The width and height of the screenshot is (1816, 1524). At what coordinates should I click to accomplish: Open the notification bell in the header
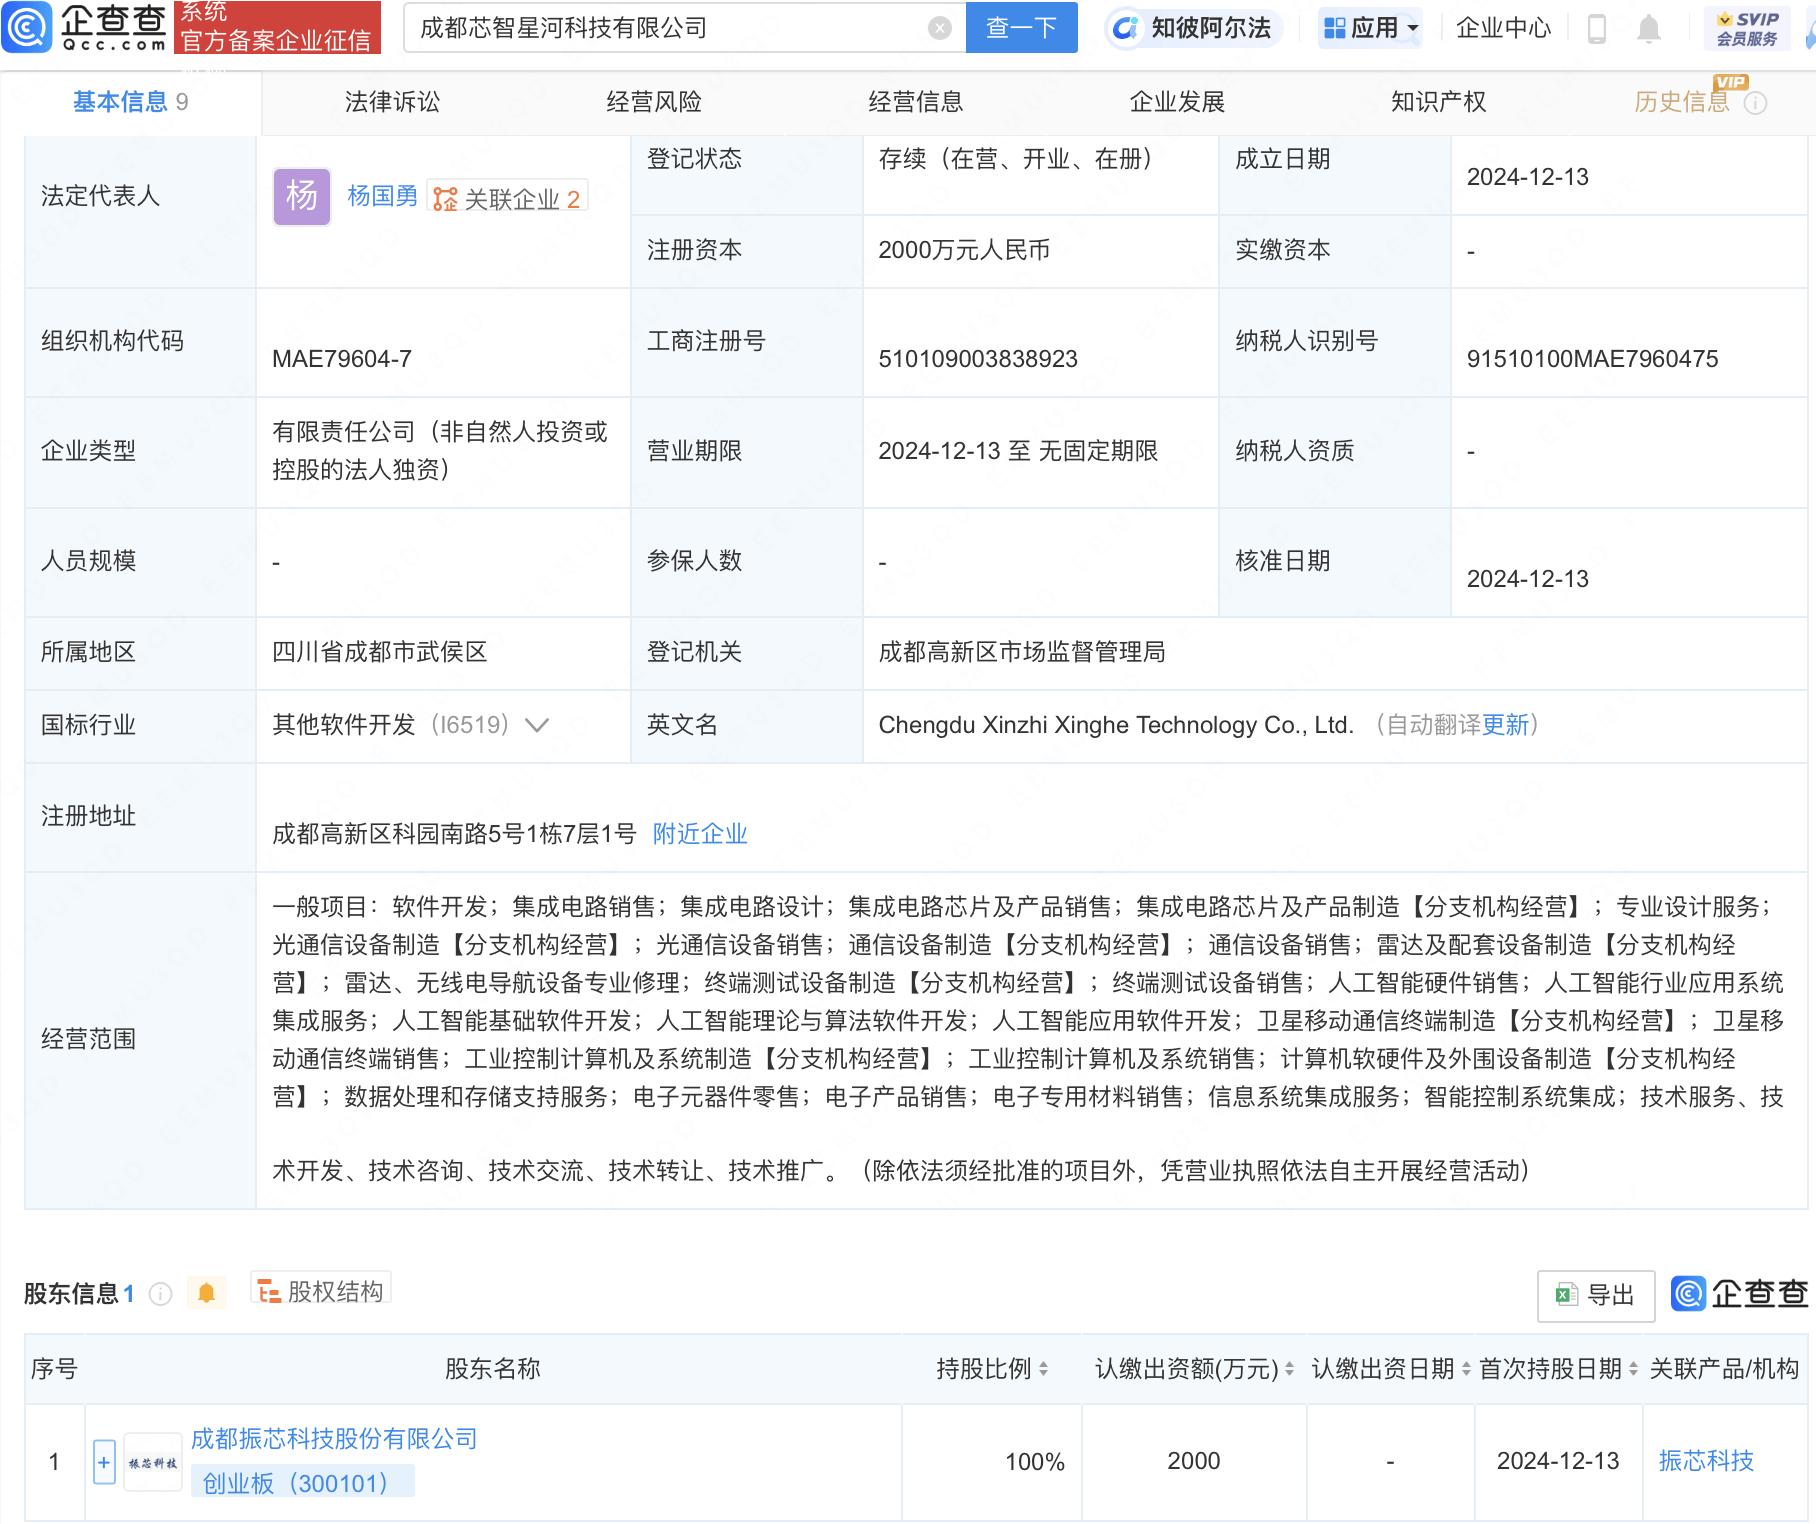point(1649,29)
